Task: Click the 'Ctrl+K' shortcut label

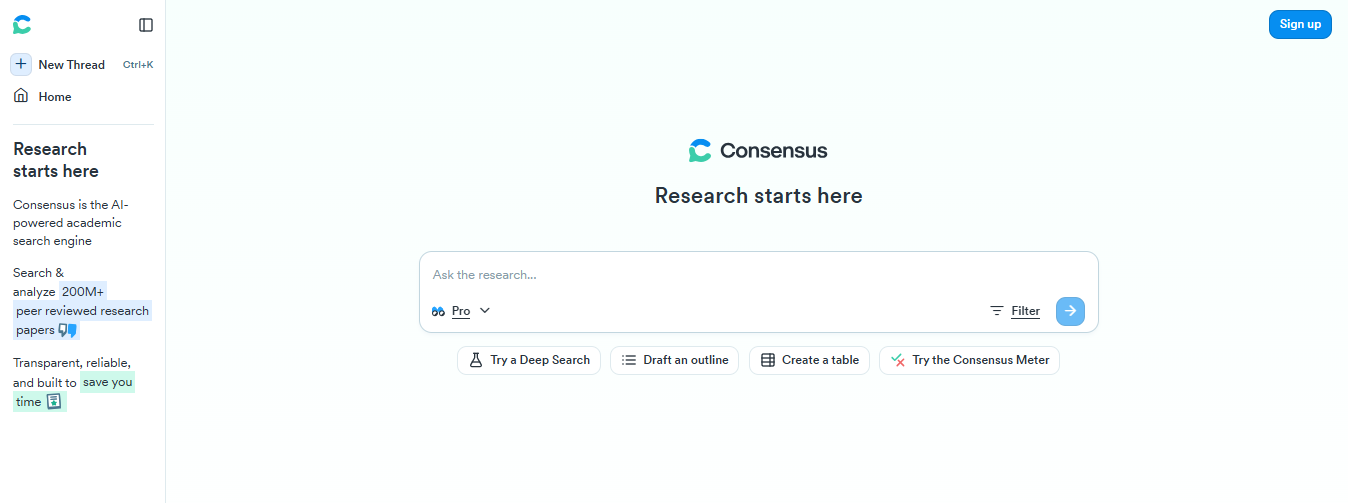Action: [x=138, y=65]
